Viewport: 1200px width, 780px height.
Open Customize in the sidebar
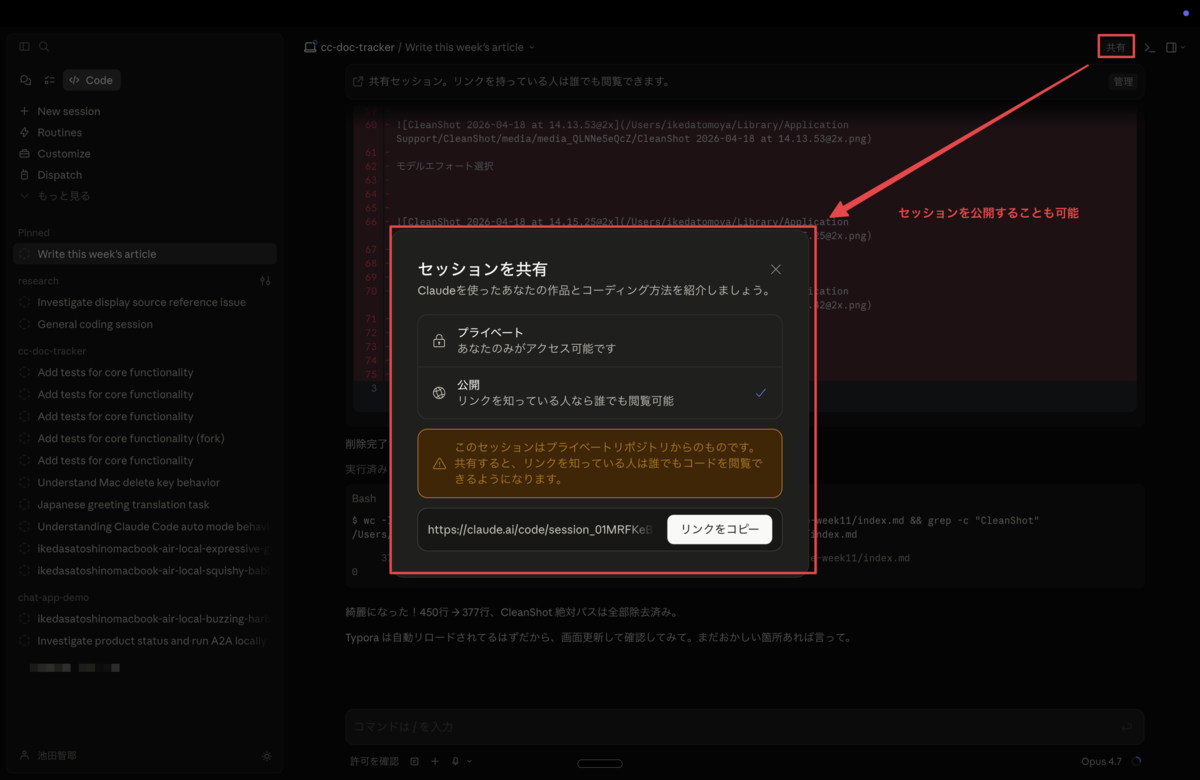point(63,154)
